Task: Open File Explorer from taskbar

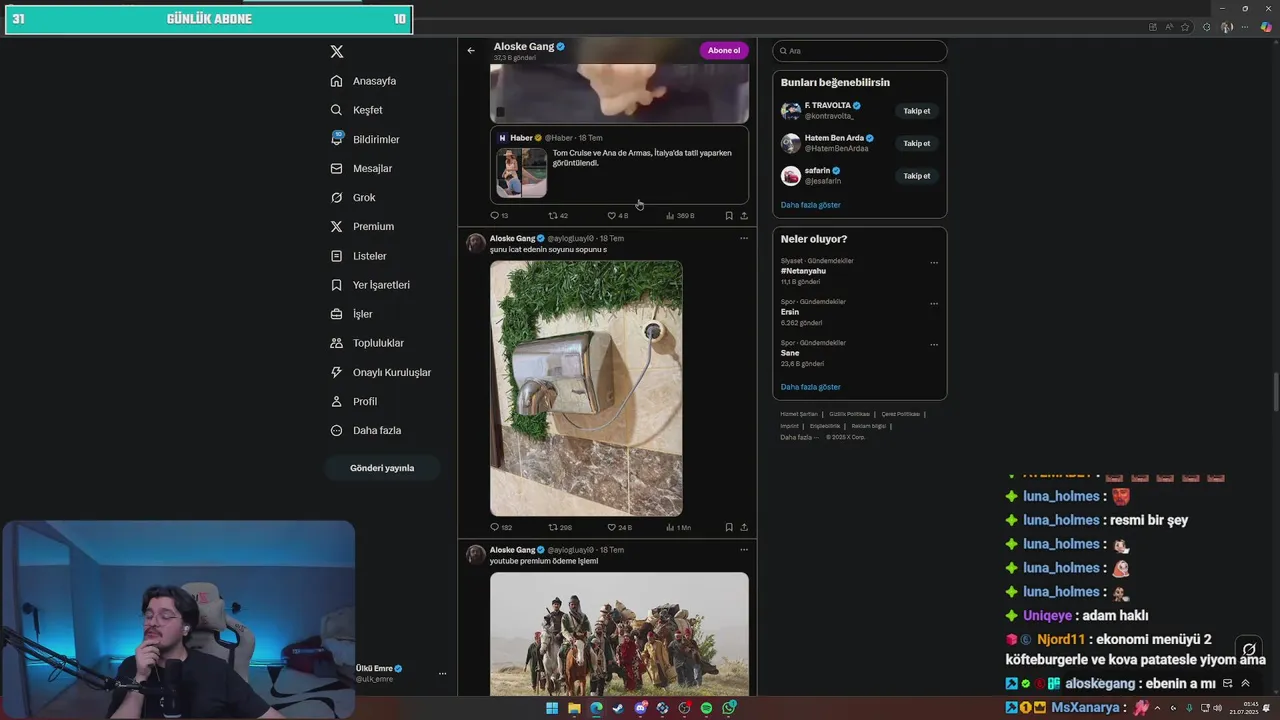Action: [x=574, y=708]
